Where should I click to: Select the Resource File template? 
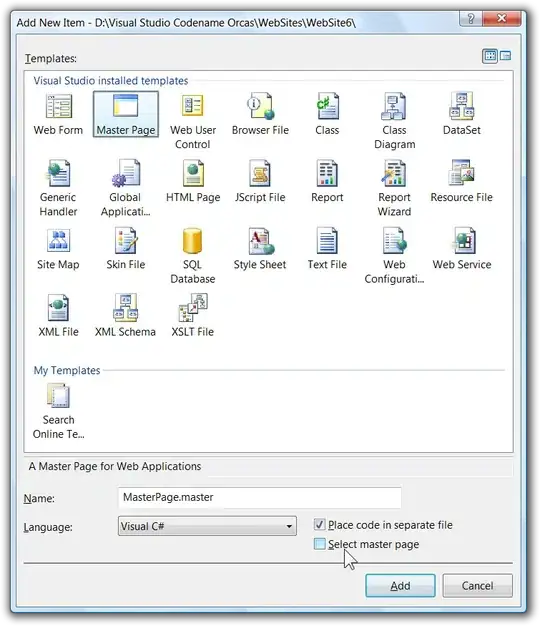(461, 172)
